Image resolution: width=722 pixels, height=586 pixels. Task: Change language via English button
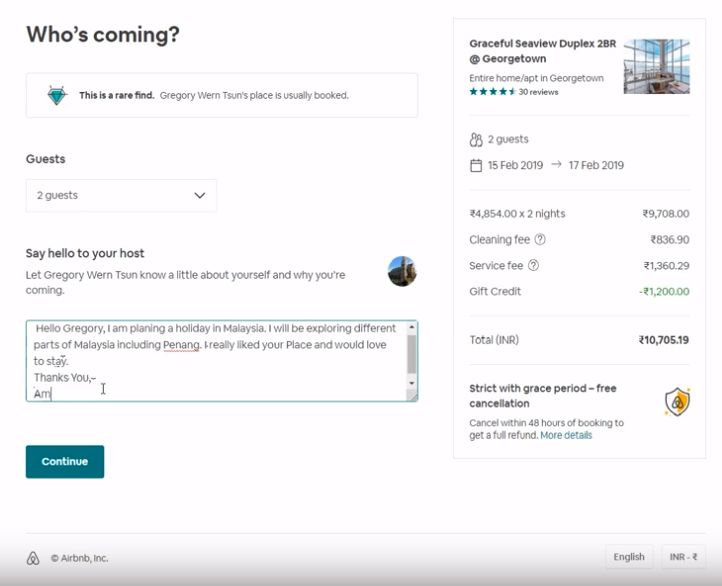pos(629,557)
